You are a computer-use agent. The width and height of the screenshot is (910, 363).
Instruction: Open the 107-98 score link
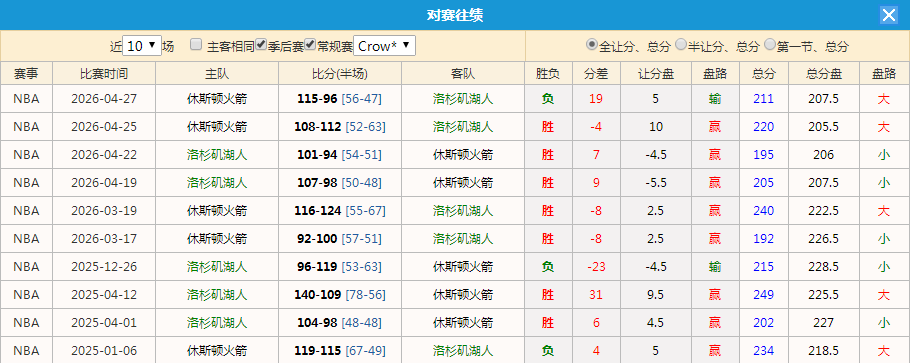point(317,182)
